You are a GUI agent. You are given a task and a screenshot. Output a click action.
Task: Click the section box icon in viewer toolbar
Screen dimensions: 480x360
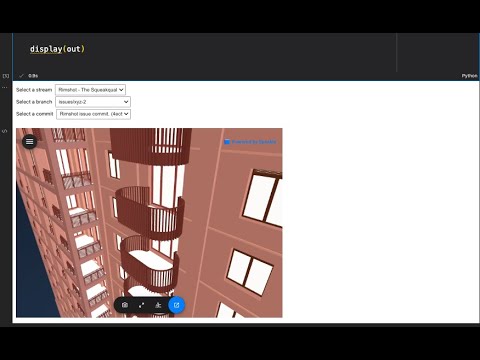tap(158, 305)
